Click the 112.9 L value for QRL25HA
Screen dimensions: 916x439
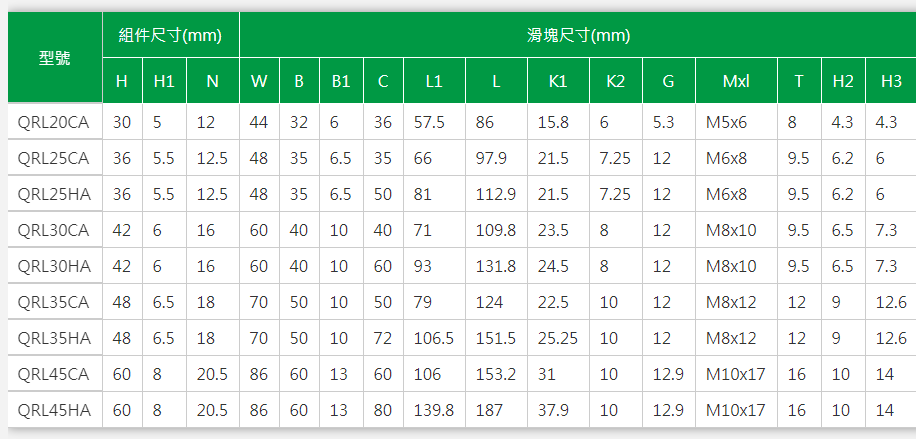497,193
